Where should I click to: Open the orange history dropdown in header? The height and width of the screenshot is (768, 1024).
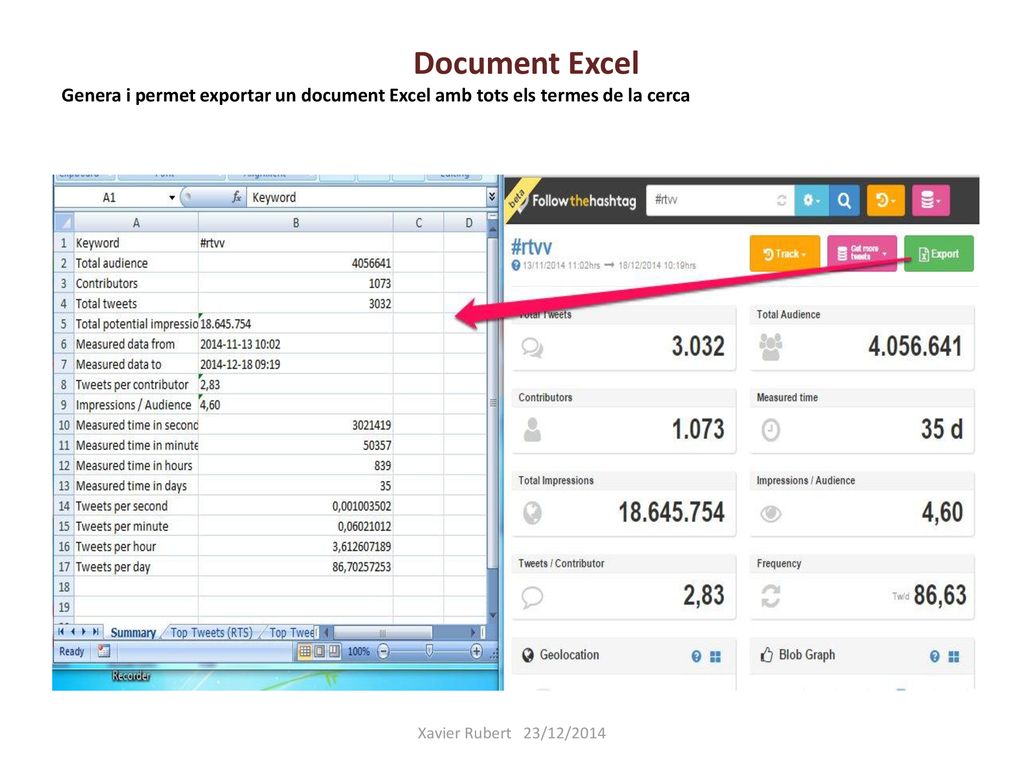886,200
